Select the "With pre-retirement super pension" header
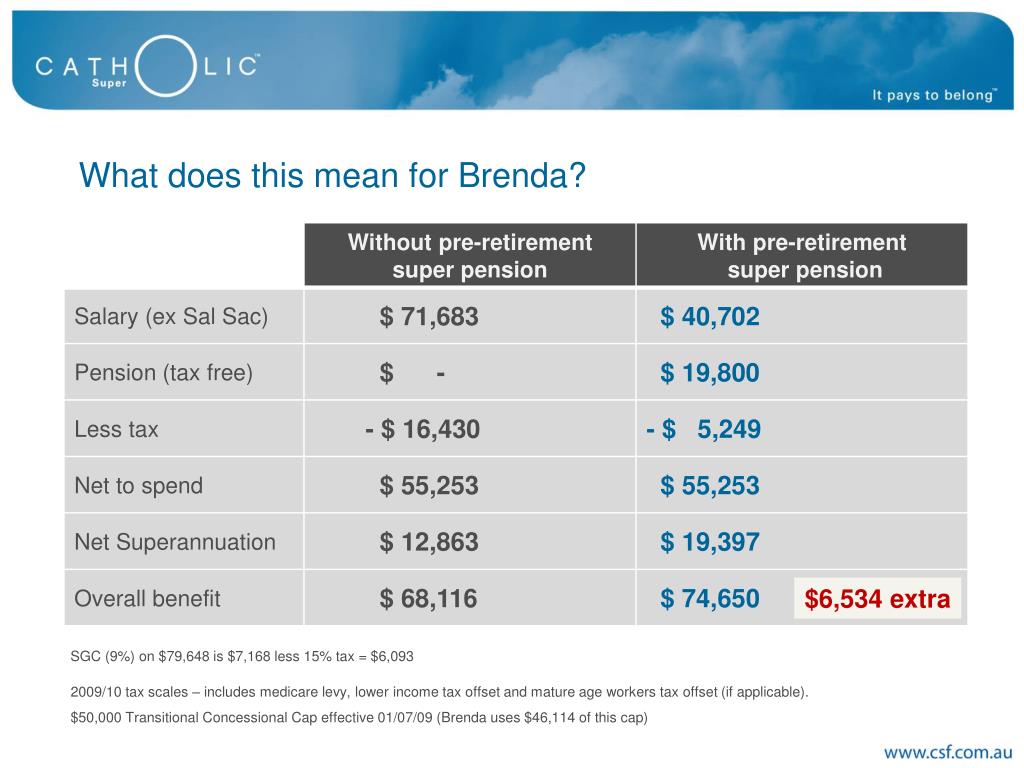The width and height of the screenshot is (1024, 768). [x=802, y=255]
